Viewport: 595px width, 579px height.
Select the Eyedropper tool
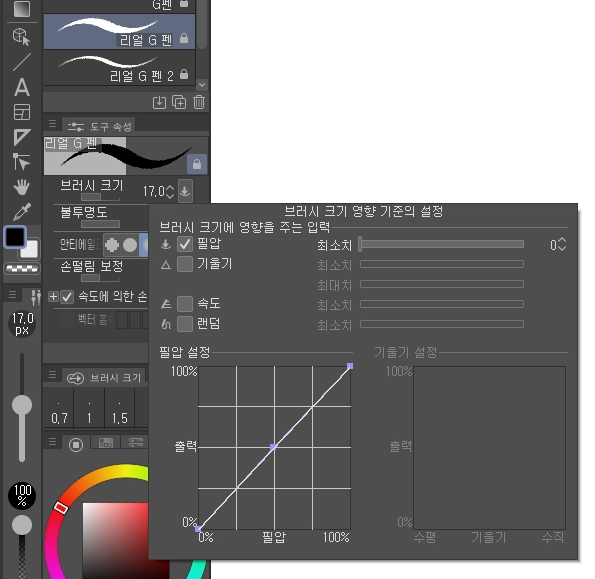click(22, 212)
